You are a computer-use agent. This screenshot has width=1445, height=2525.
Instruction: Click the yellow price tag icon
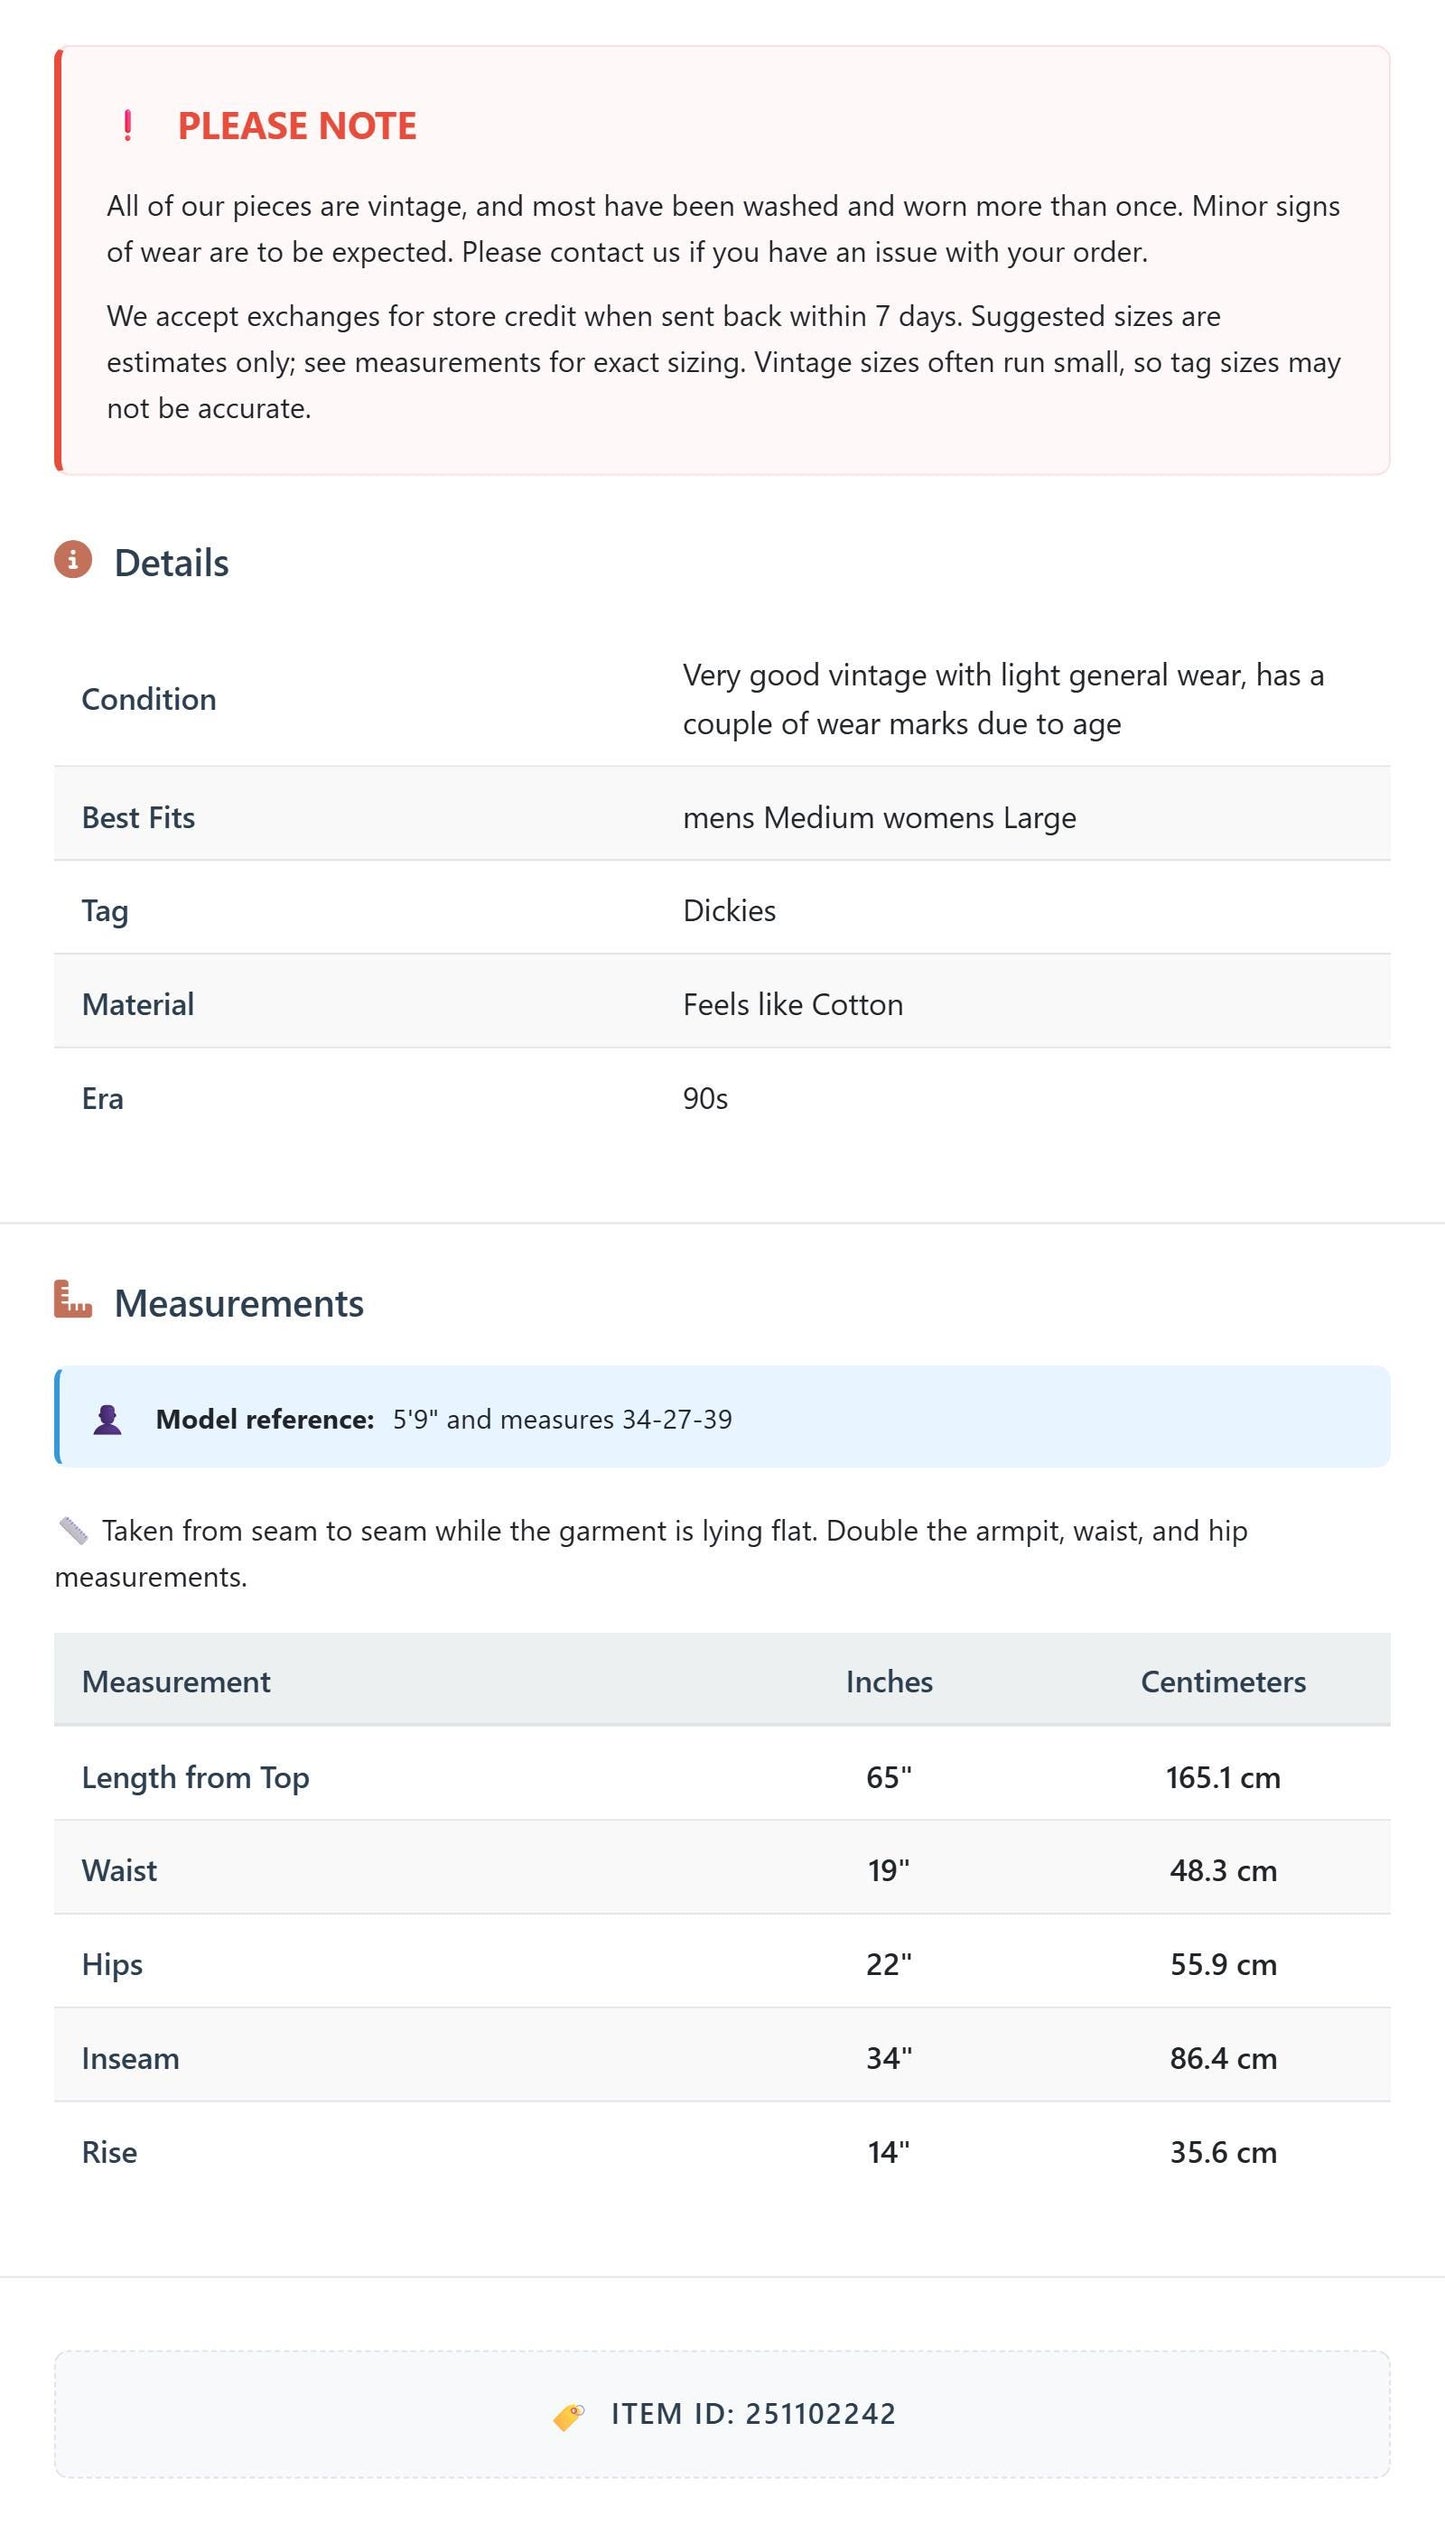coord(569,2416)
